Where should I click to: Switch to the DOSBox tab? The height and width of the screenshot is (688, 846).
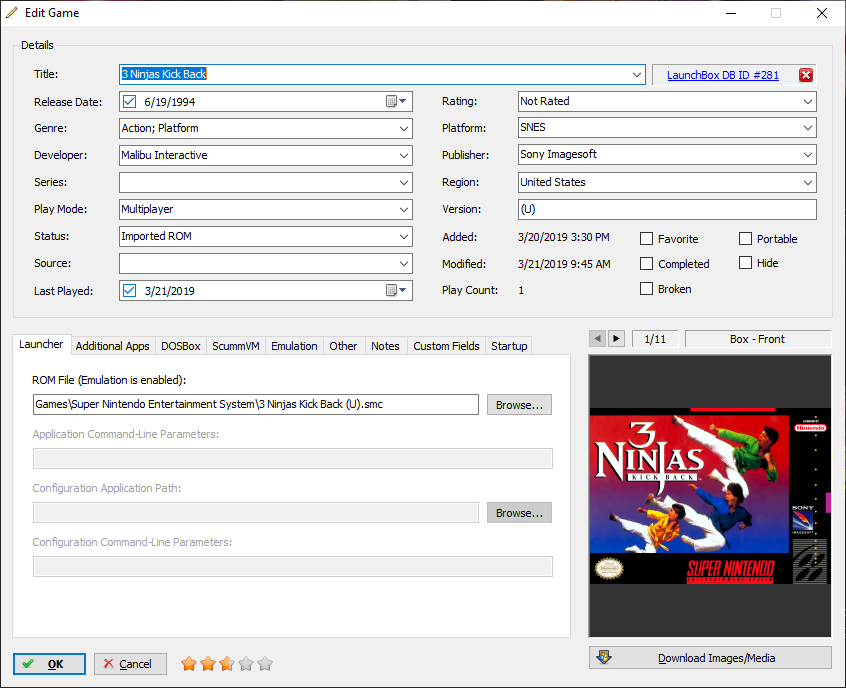tap(181, 346)
